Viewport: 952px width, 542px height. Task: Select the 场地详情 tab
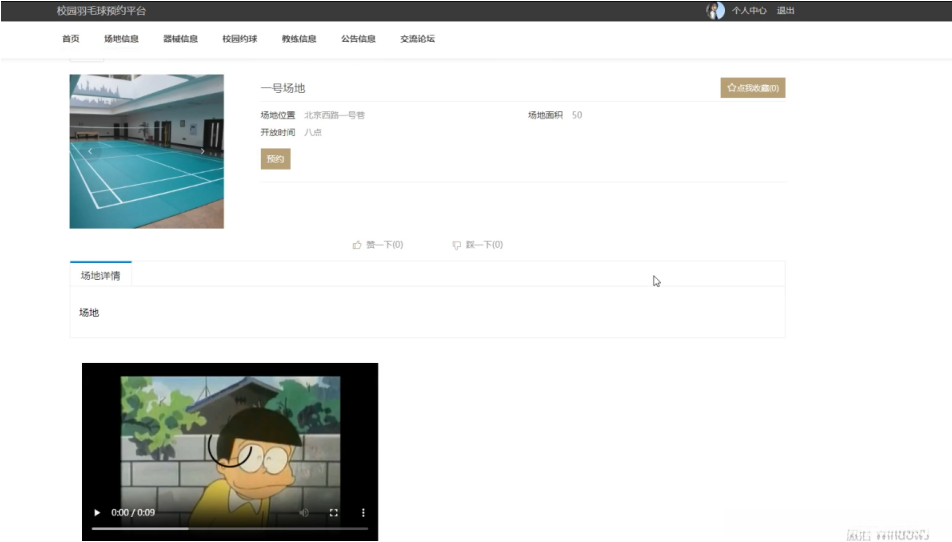101,275
